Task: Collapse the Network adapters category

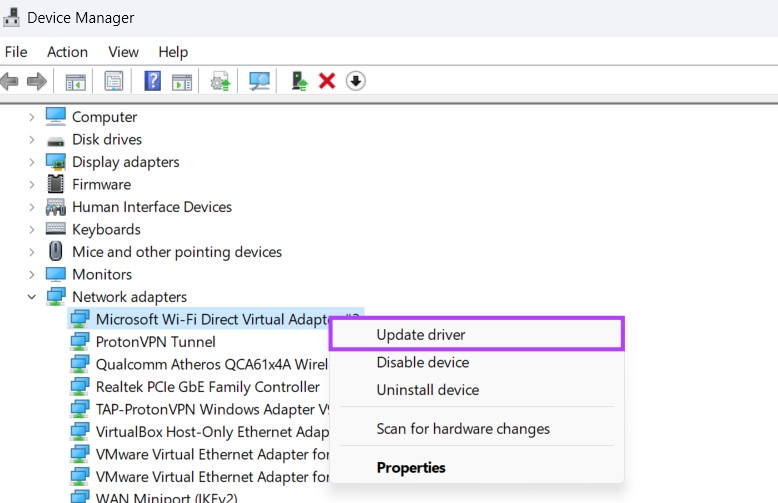Action: point(32,297)
